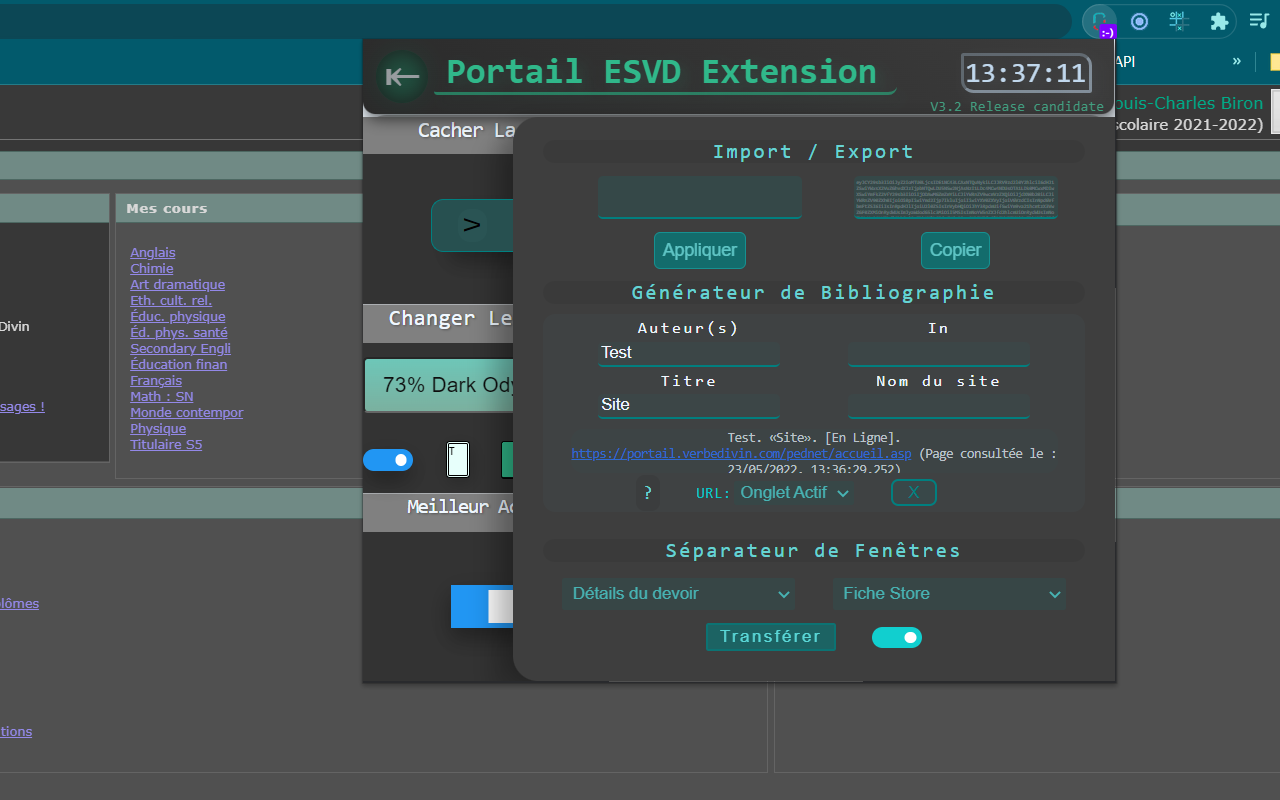Click the Nom du site input field
This screenshot has width=1280, height=800.
[938, 405]
